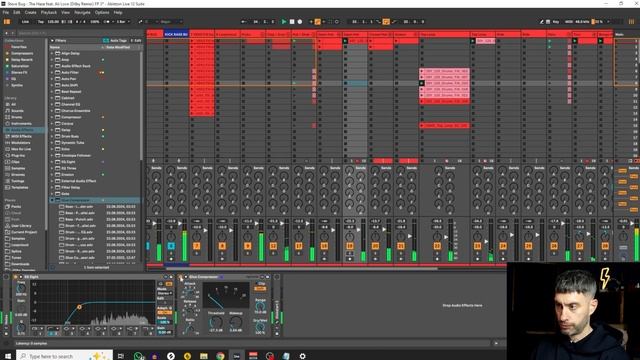Toggle the EQ Eight device on/off
640x360 pixels.
tap(16, 277)
